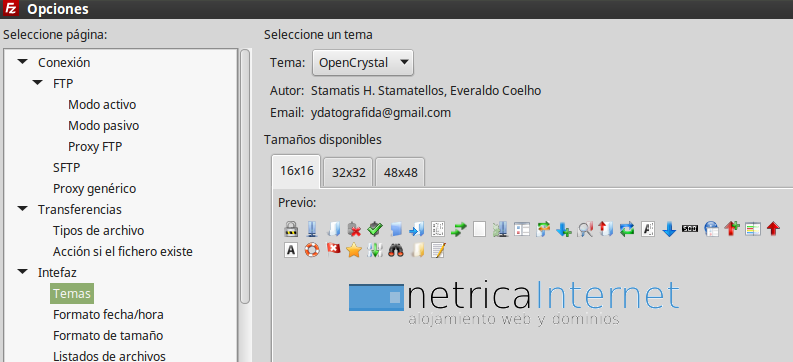Click the plain red upload arrow icon
Image resolution: width=793 pixels, height=362 pixels.
[773, 229]
